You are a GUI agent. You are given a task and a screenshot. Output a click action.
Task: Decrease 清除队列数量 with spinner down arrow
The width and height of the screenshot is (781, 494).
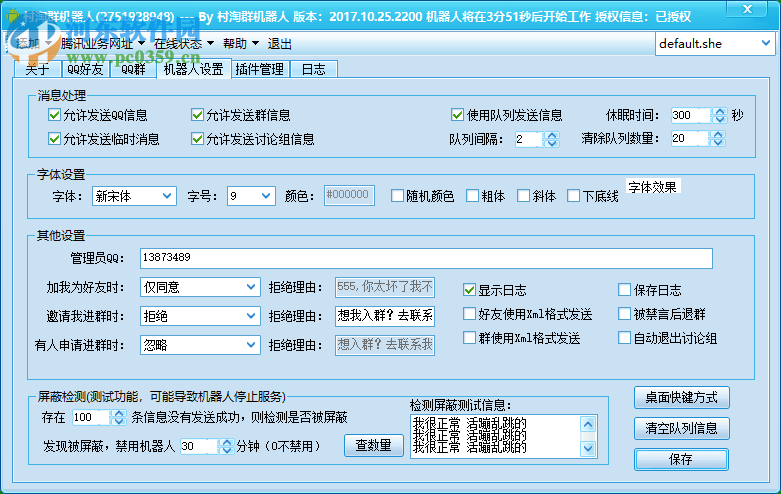(718, 142)
